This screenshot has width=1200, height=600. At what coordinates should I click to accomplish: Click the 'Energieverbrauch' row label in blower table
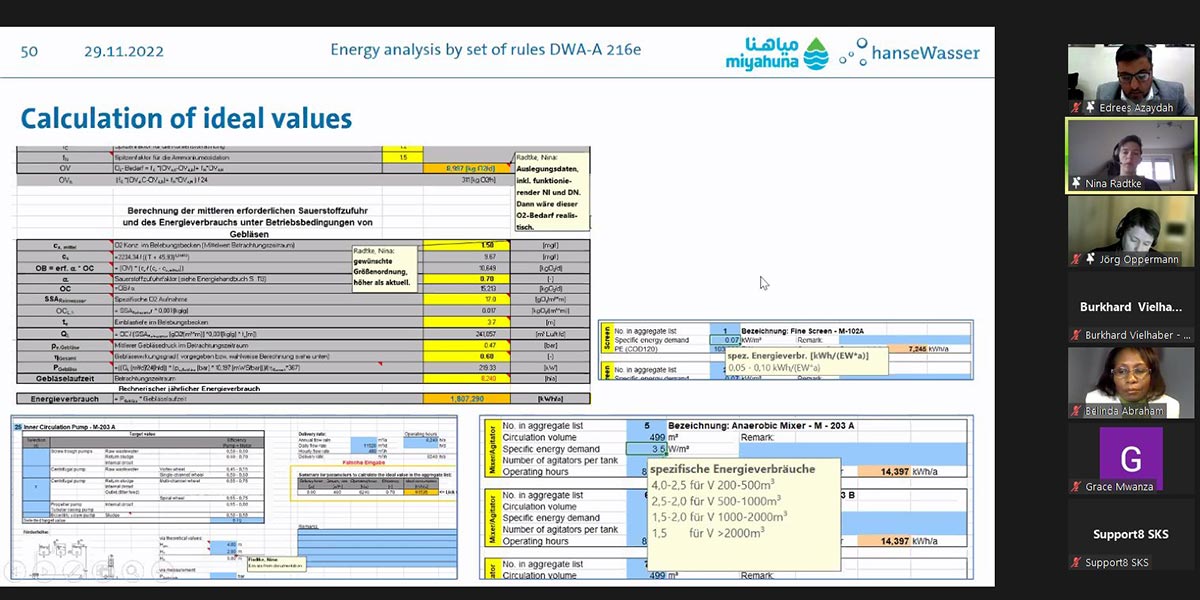[64, 398]
